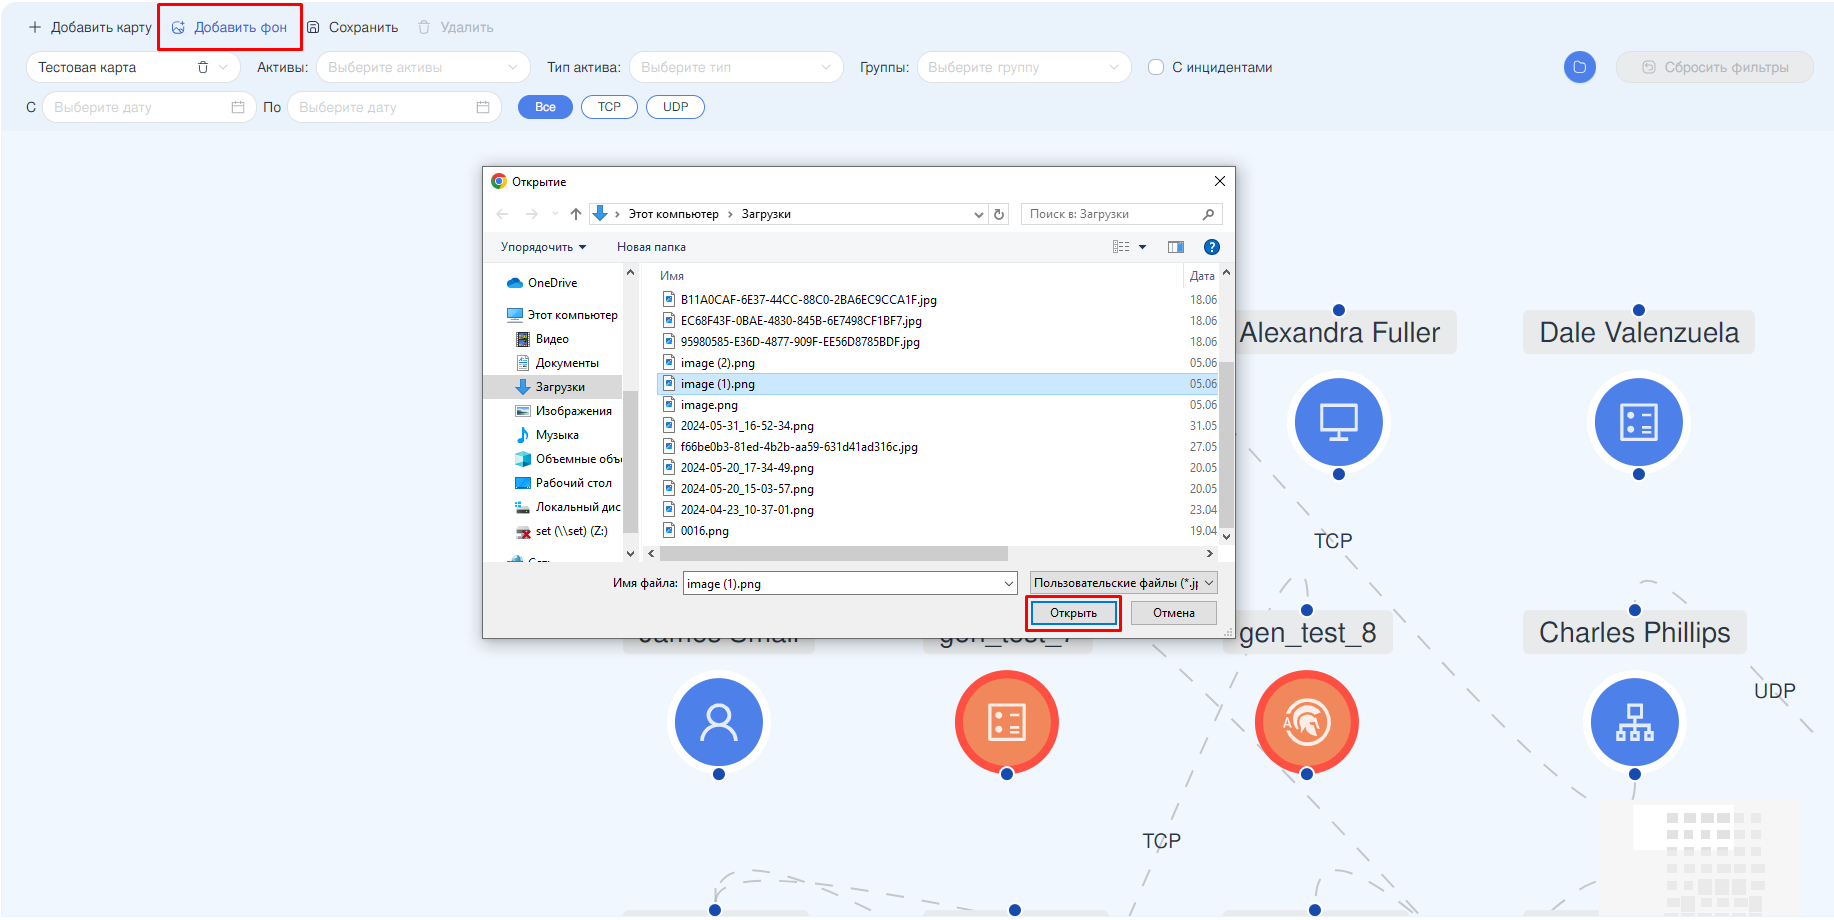Open the 'Выберите активы' dropdown
This screenshot has height=920, width=1834.
point(422,67)
